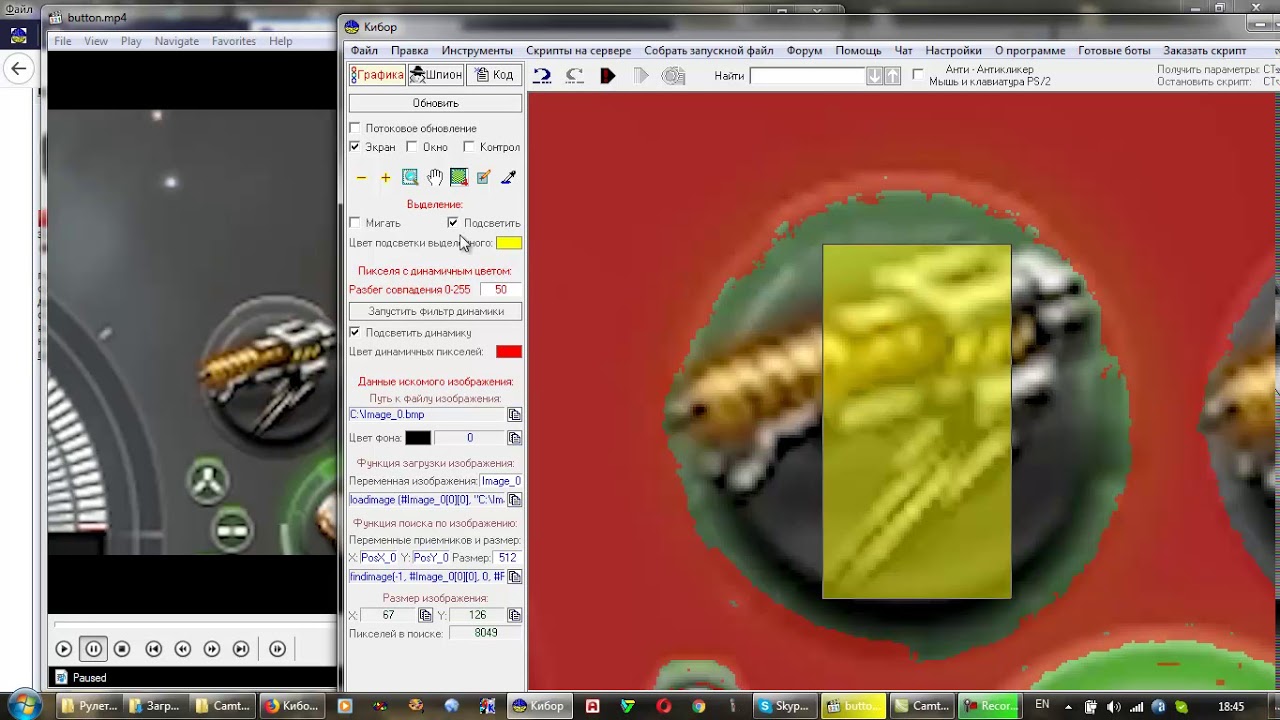This screenshot has height=720, width=1280.
Task: Click Stop in the media player
Action: click(x=122, y=649)
